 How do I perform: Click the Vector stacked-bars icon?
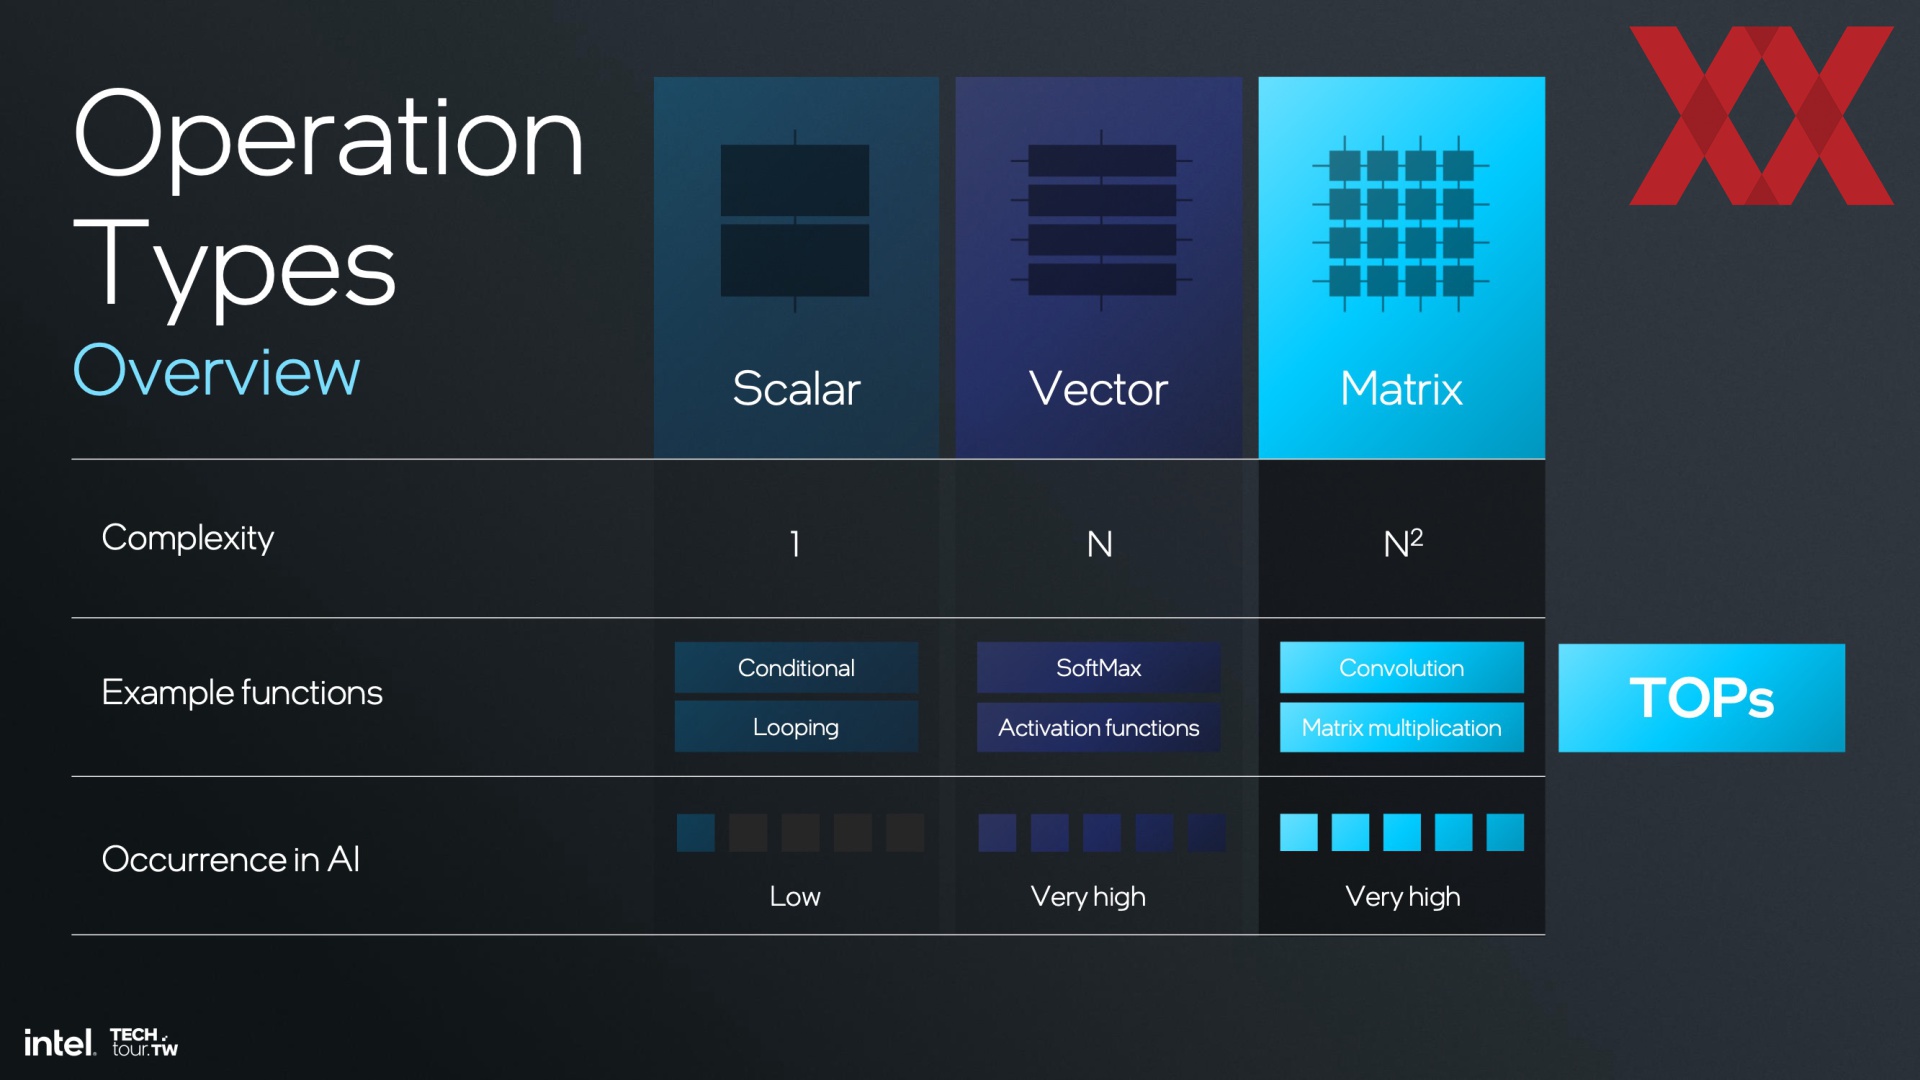point(1101,221)
